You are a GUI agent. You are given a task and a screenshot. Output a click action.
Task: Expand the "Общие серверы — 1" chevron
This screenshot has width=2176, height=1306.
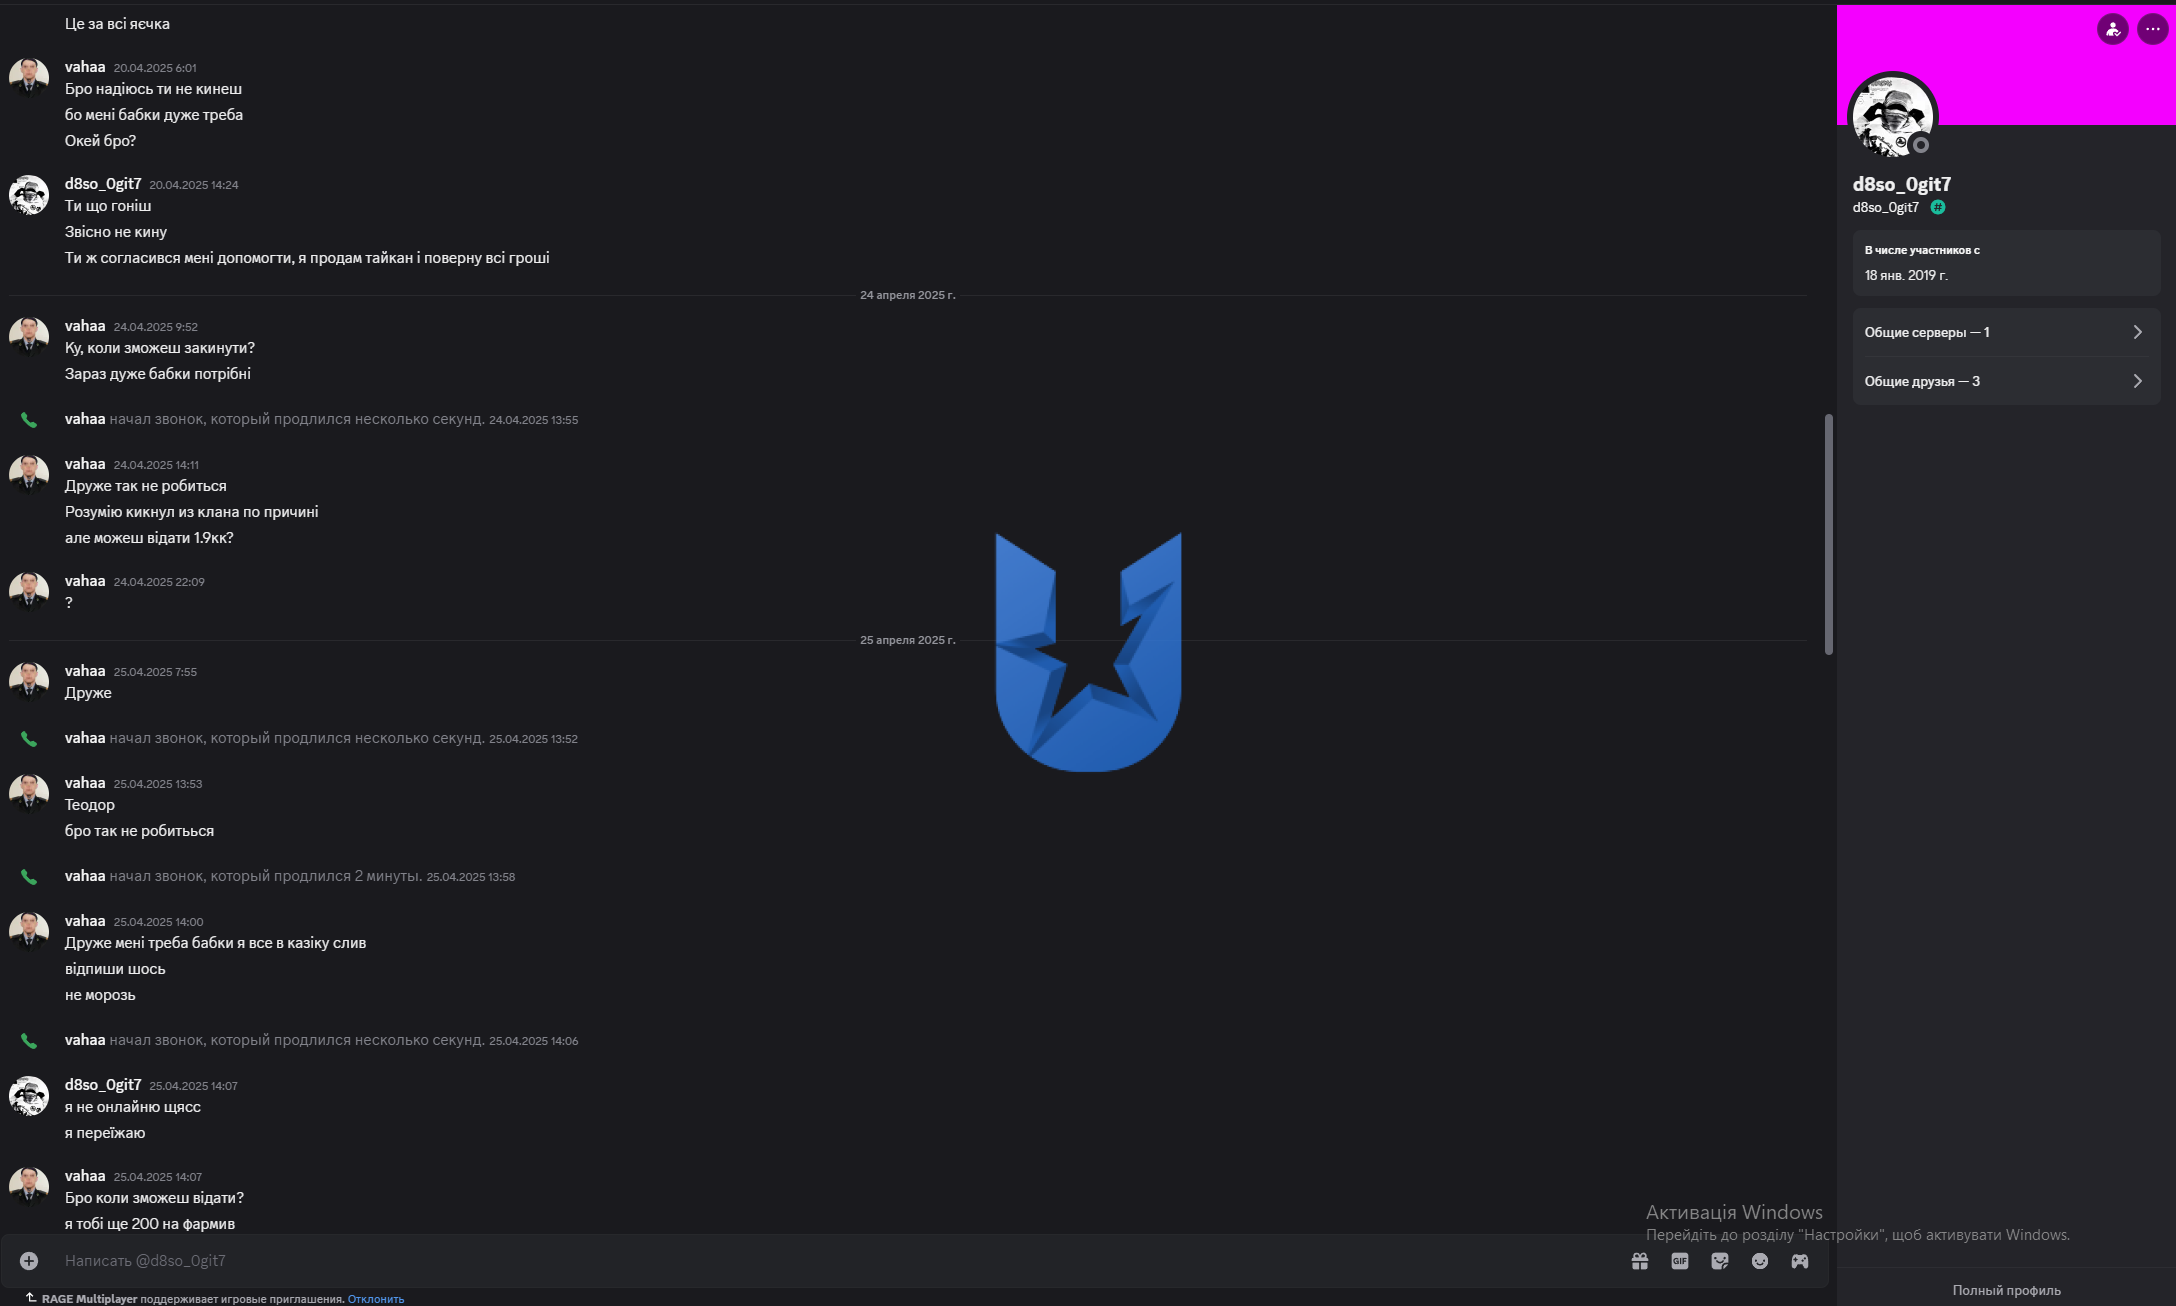click(2138, 332)
